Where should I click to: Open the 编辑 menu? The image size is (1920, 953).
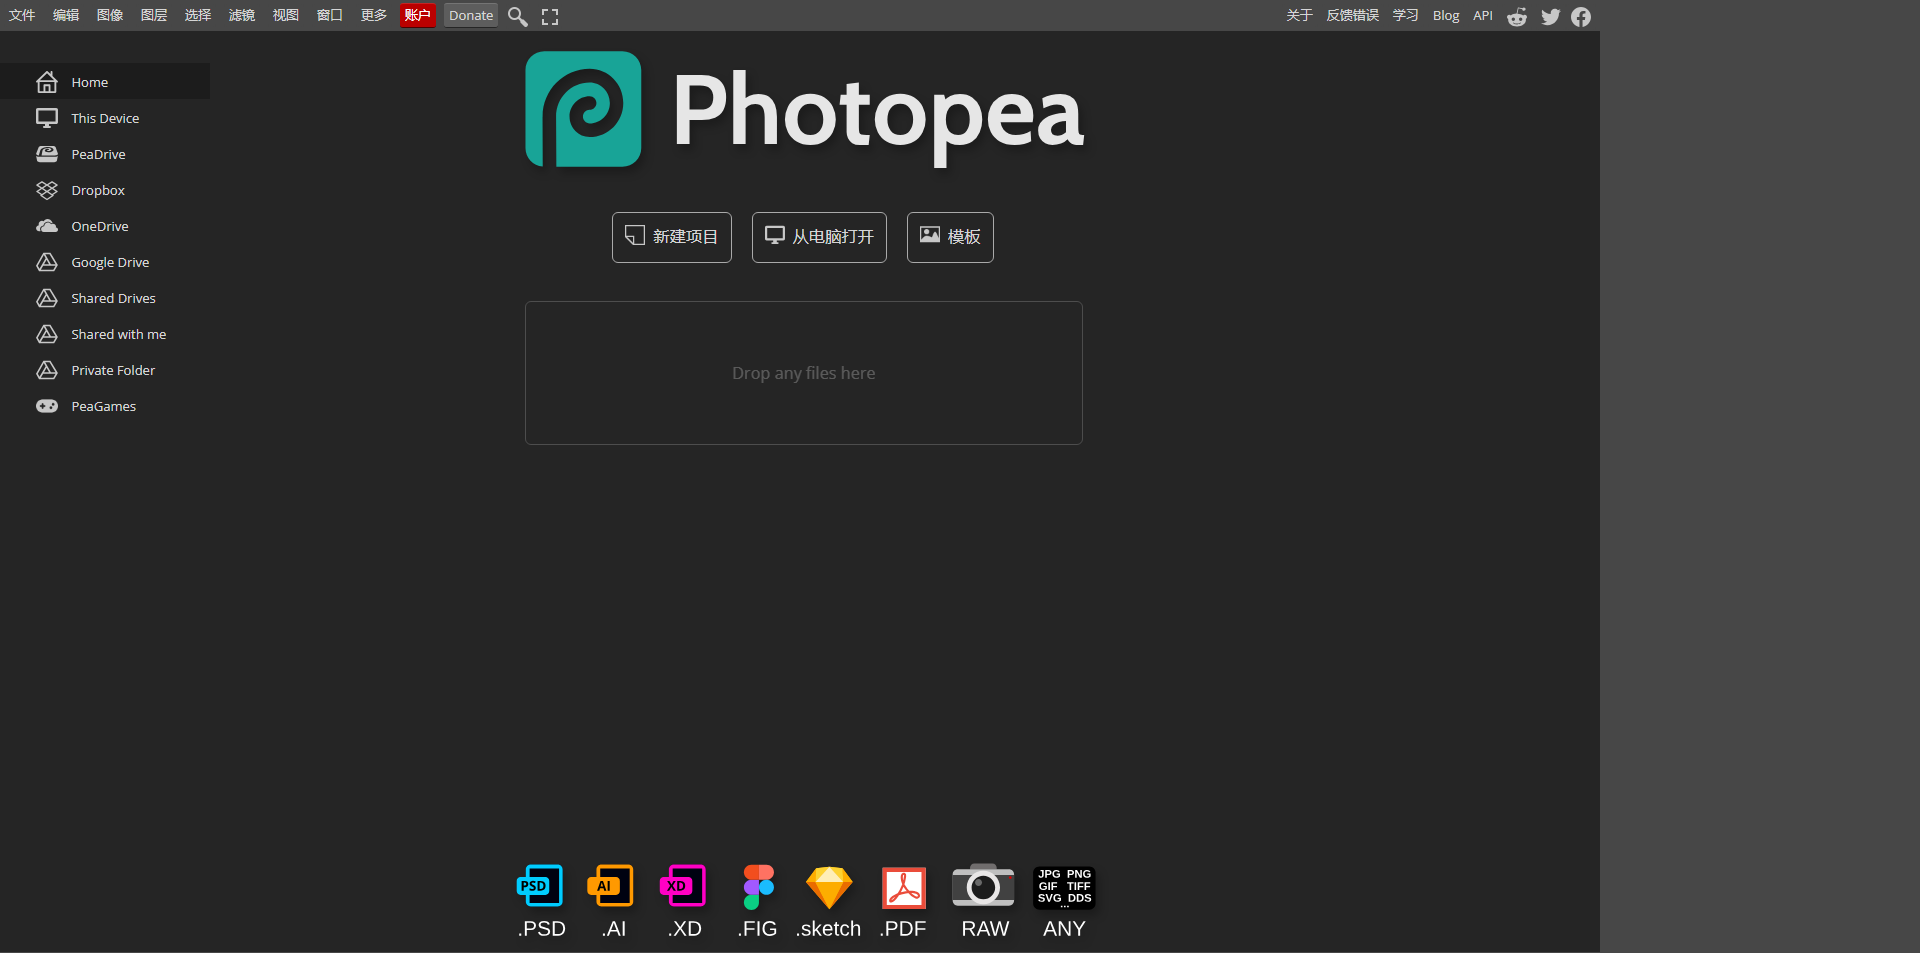tap(66, 15)
